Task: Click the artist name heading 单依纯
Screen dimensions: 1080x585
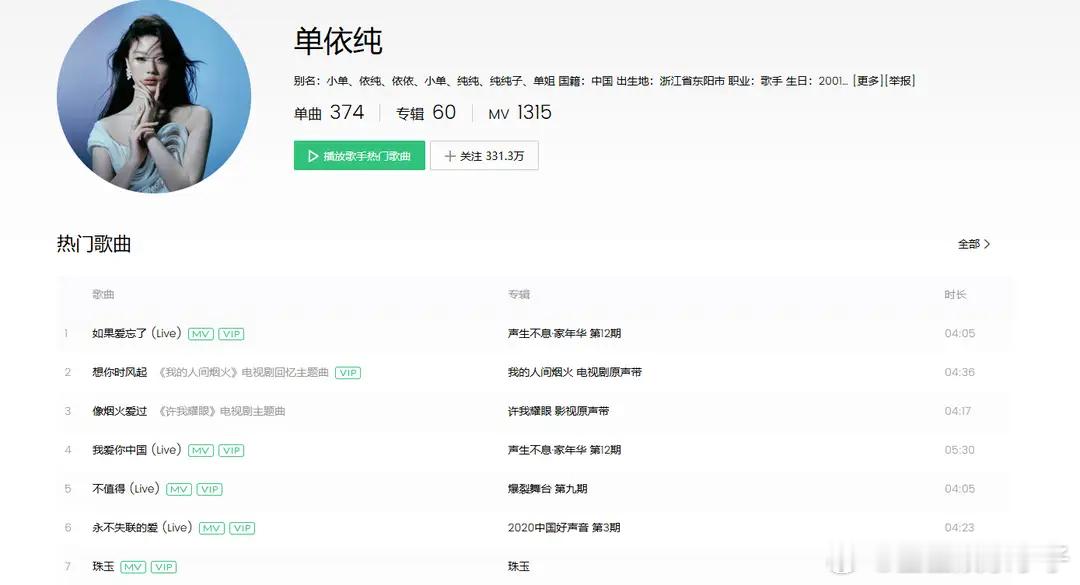Action: click(338, 41)
